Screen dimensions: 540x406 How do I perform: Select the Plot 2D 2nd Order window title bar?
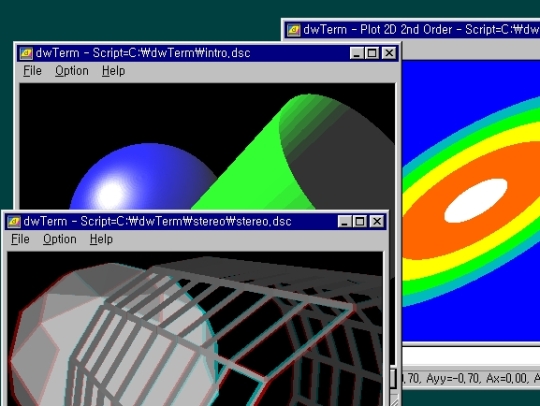click(x=412, y=30)
